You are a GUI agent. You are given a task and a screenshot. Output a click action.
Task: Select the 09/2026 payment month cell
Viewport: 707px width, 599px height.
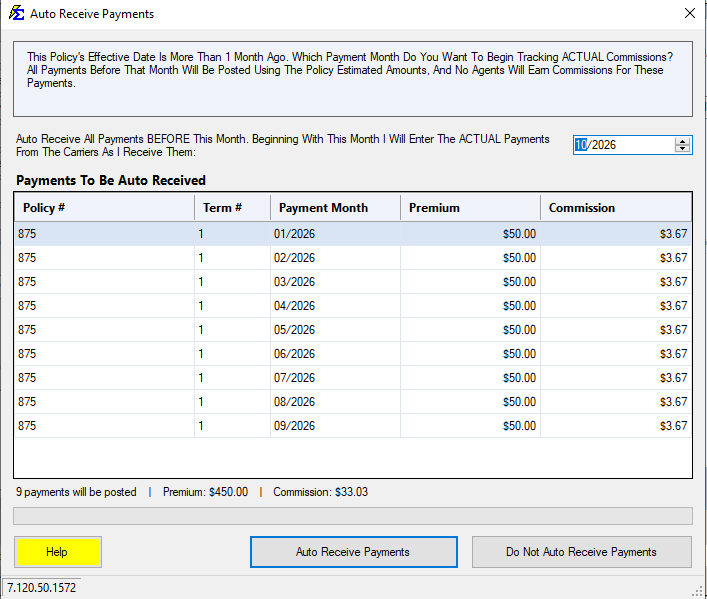pyautogui.click(x=335, y=425)
